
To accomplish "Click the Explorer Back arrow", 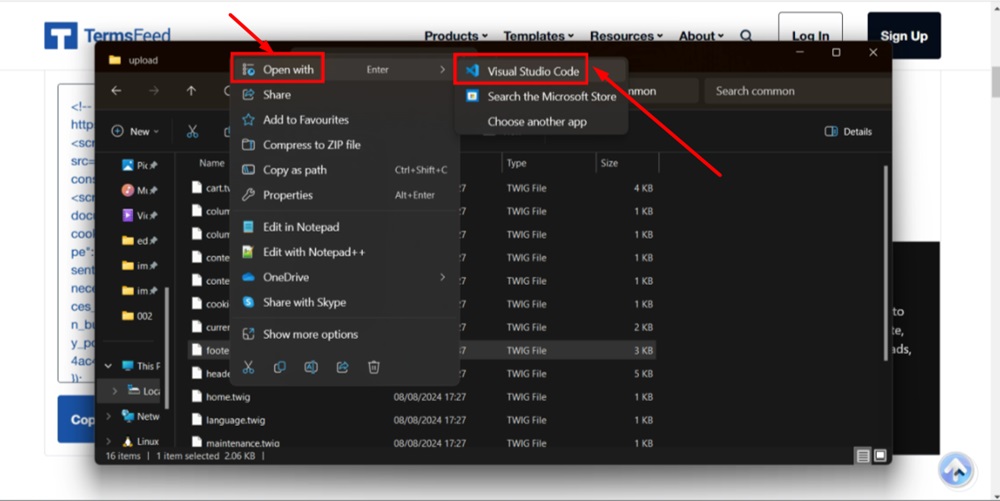I will click(116, 91).
